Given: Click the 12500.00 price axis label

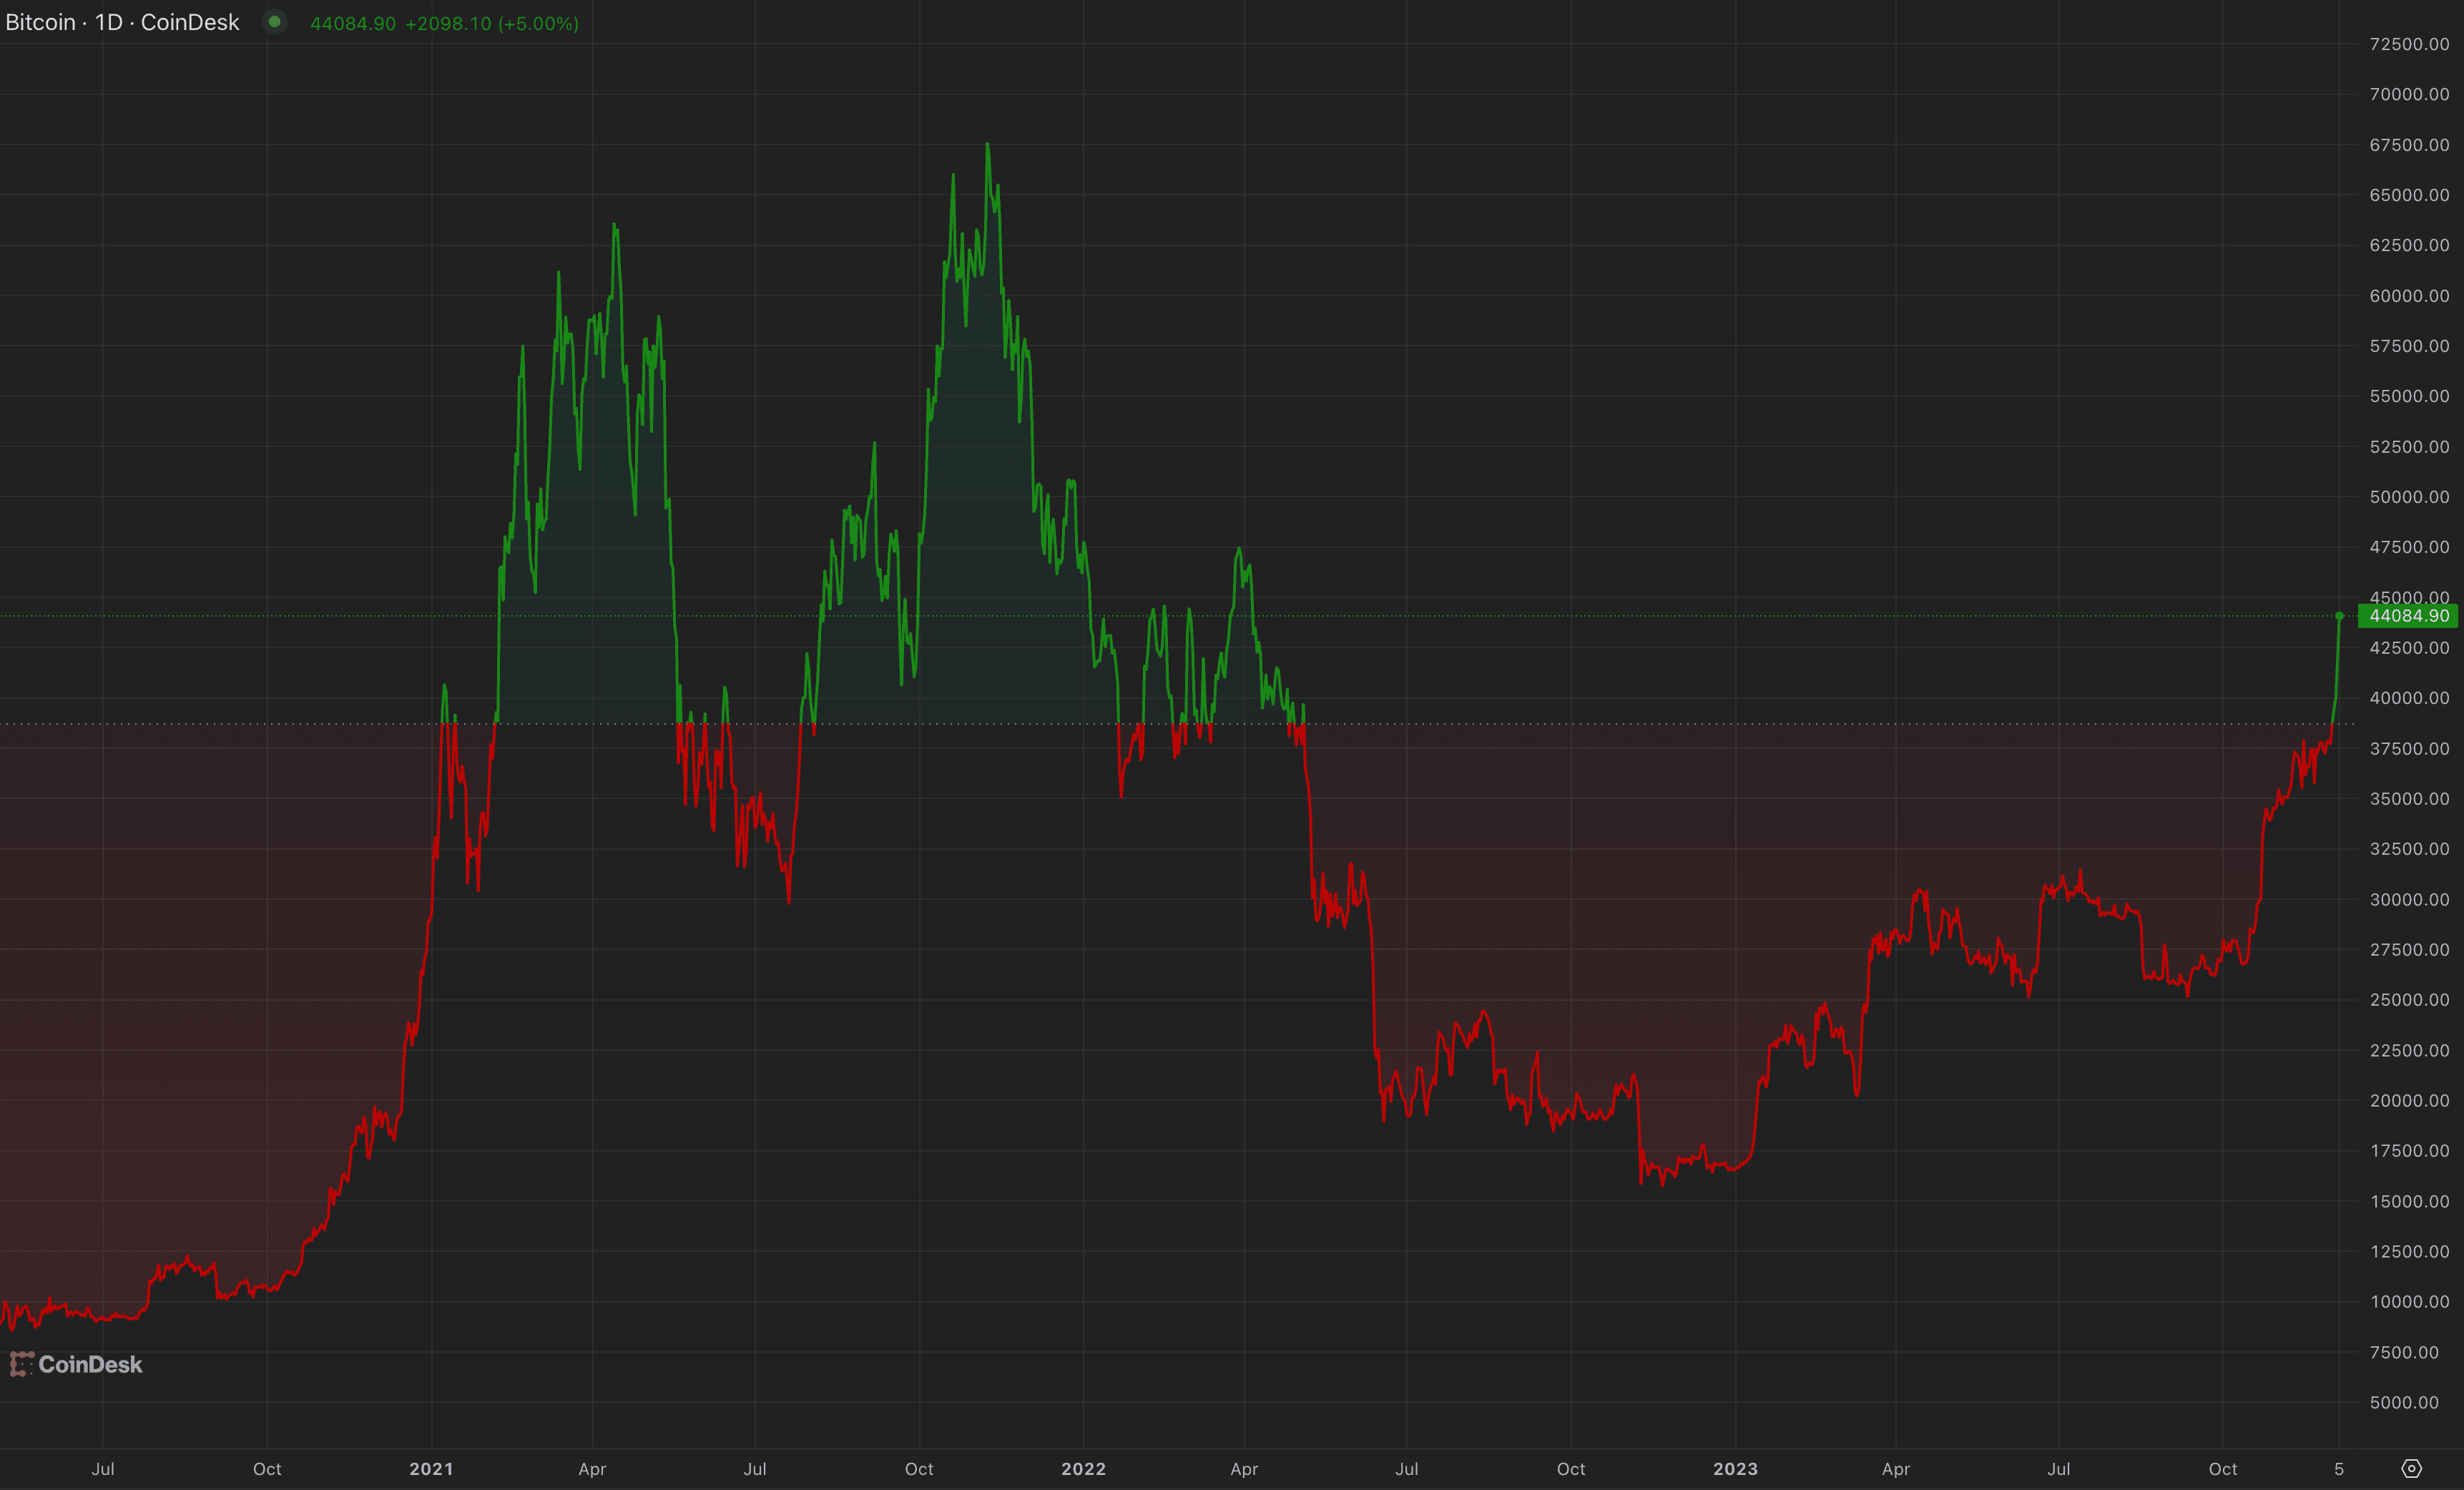Looking at the screenshot, I should click(2409, 1252).
